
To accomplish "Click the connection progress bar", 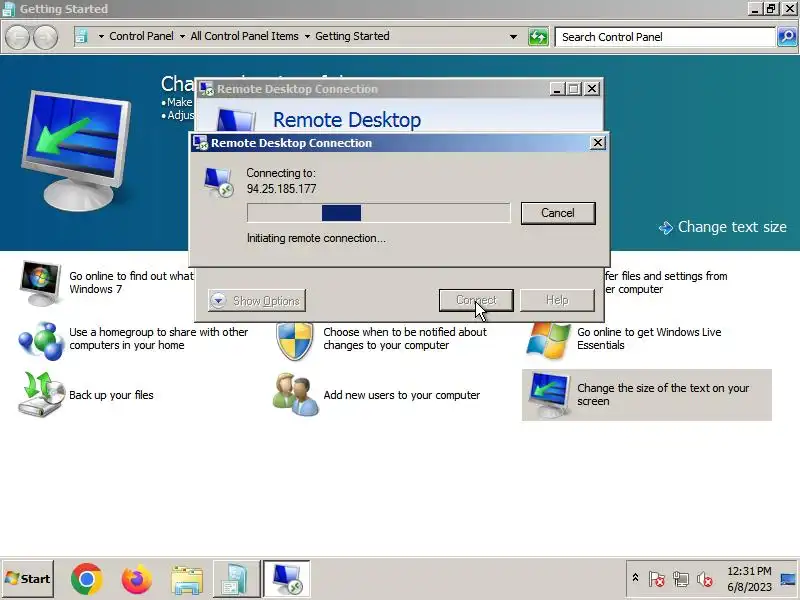I will 378,213.
